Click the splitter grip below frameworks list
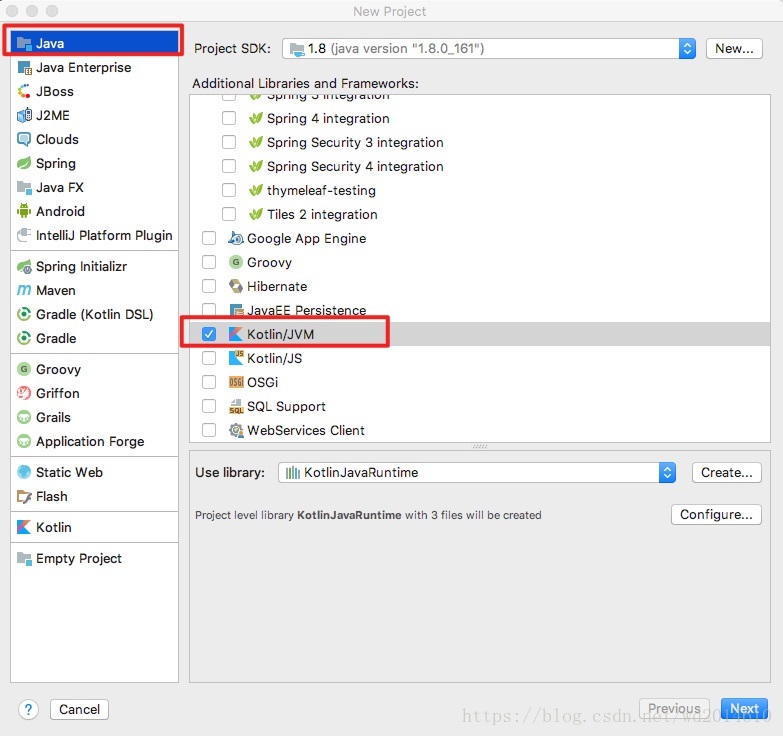783x736 pixels. (x=479, y=446)
